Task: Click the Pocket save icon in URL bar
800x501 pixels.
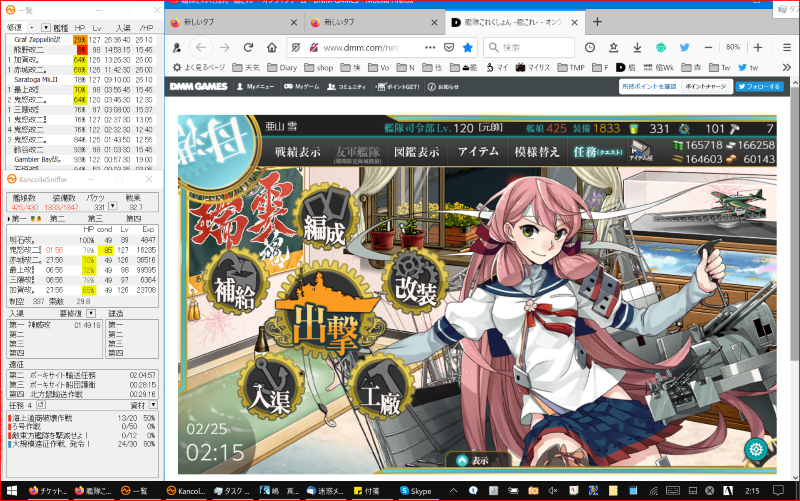Action: click(449, 47)
